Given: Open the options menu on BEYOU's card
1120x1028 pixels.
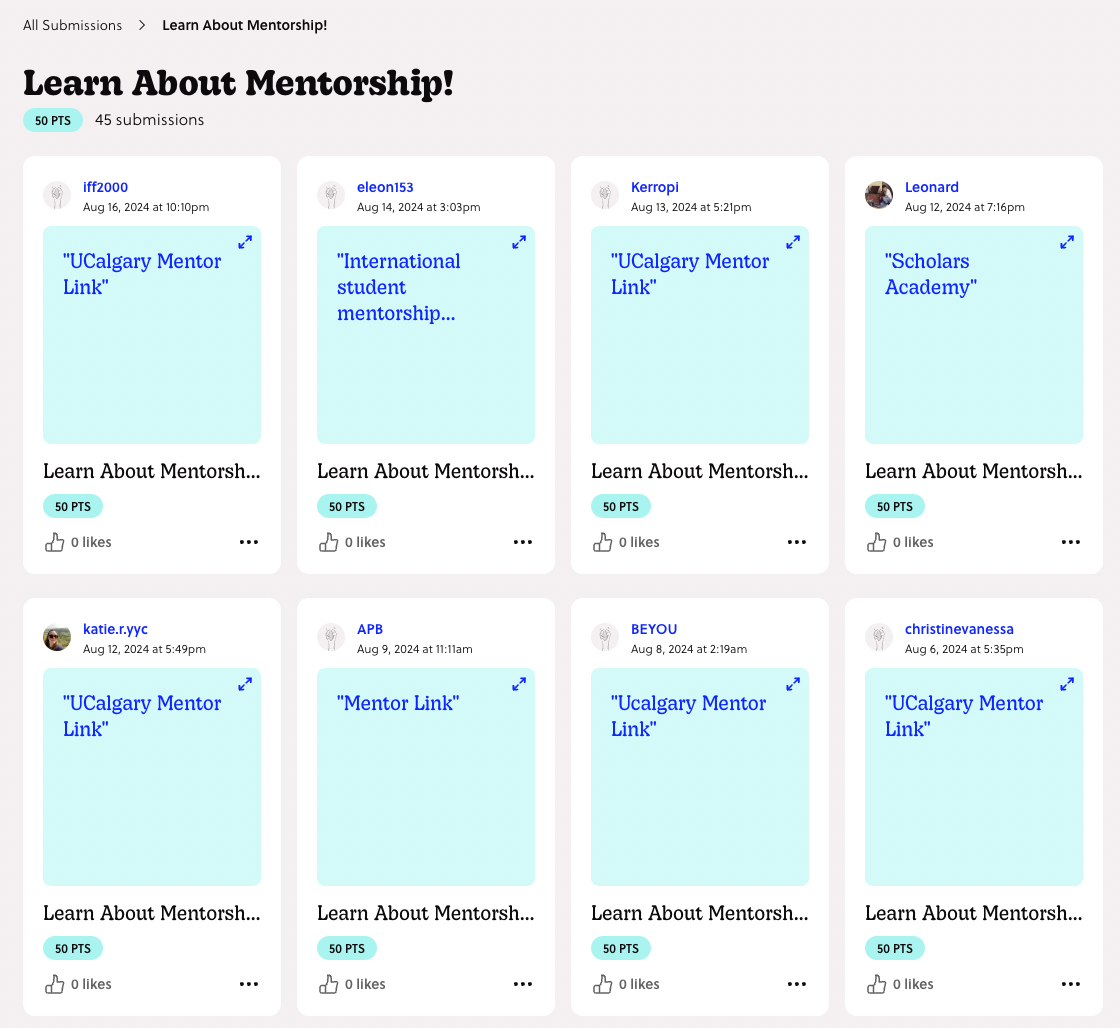Looking at the screenshot, I should (797, 983).
